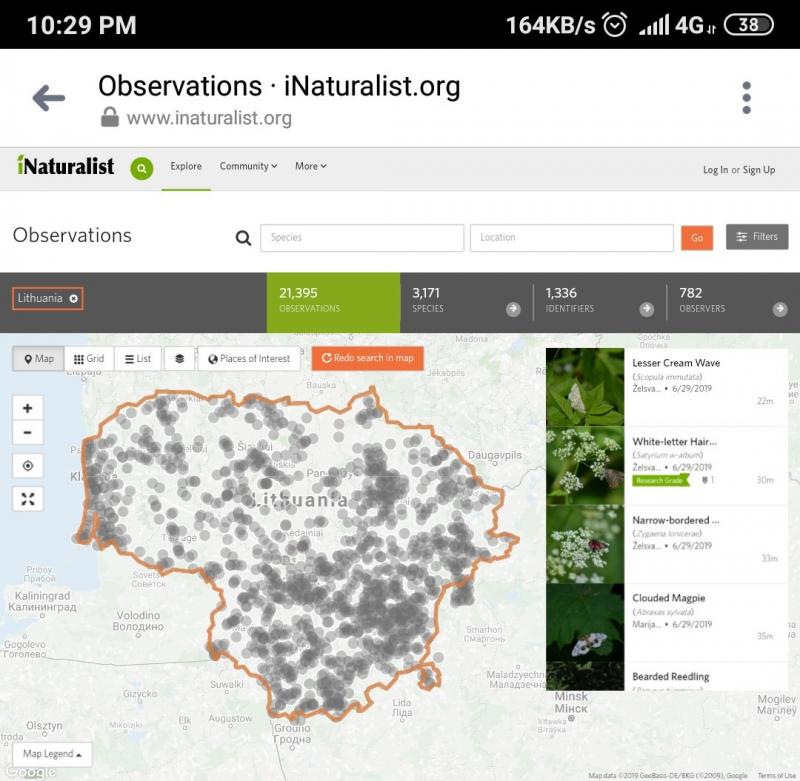Click the Daugavpils map label
This screenshot has height=781, width=800.
[494, 455]
